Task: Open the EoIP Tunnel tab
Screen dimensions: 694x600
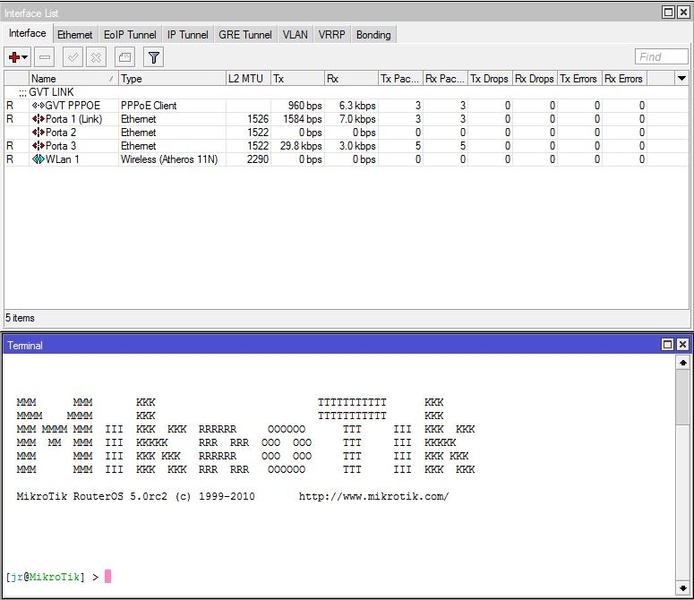Action: coord(130,35)
